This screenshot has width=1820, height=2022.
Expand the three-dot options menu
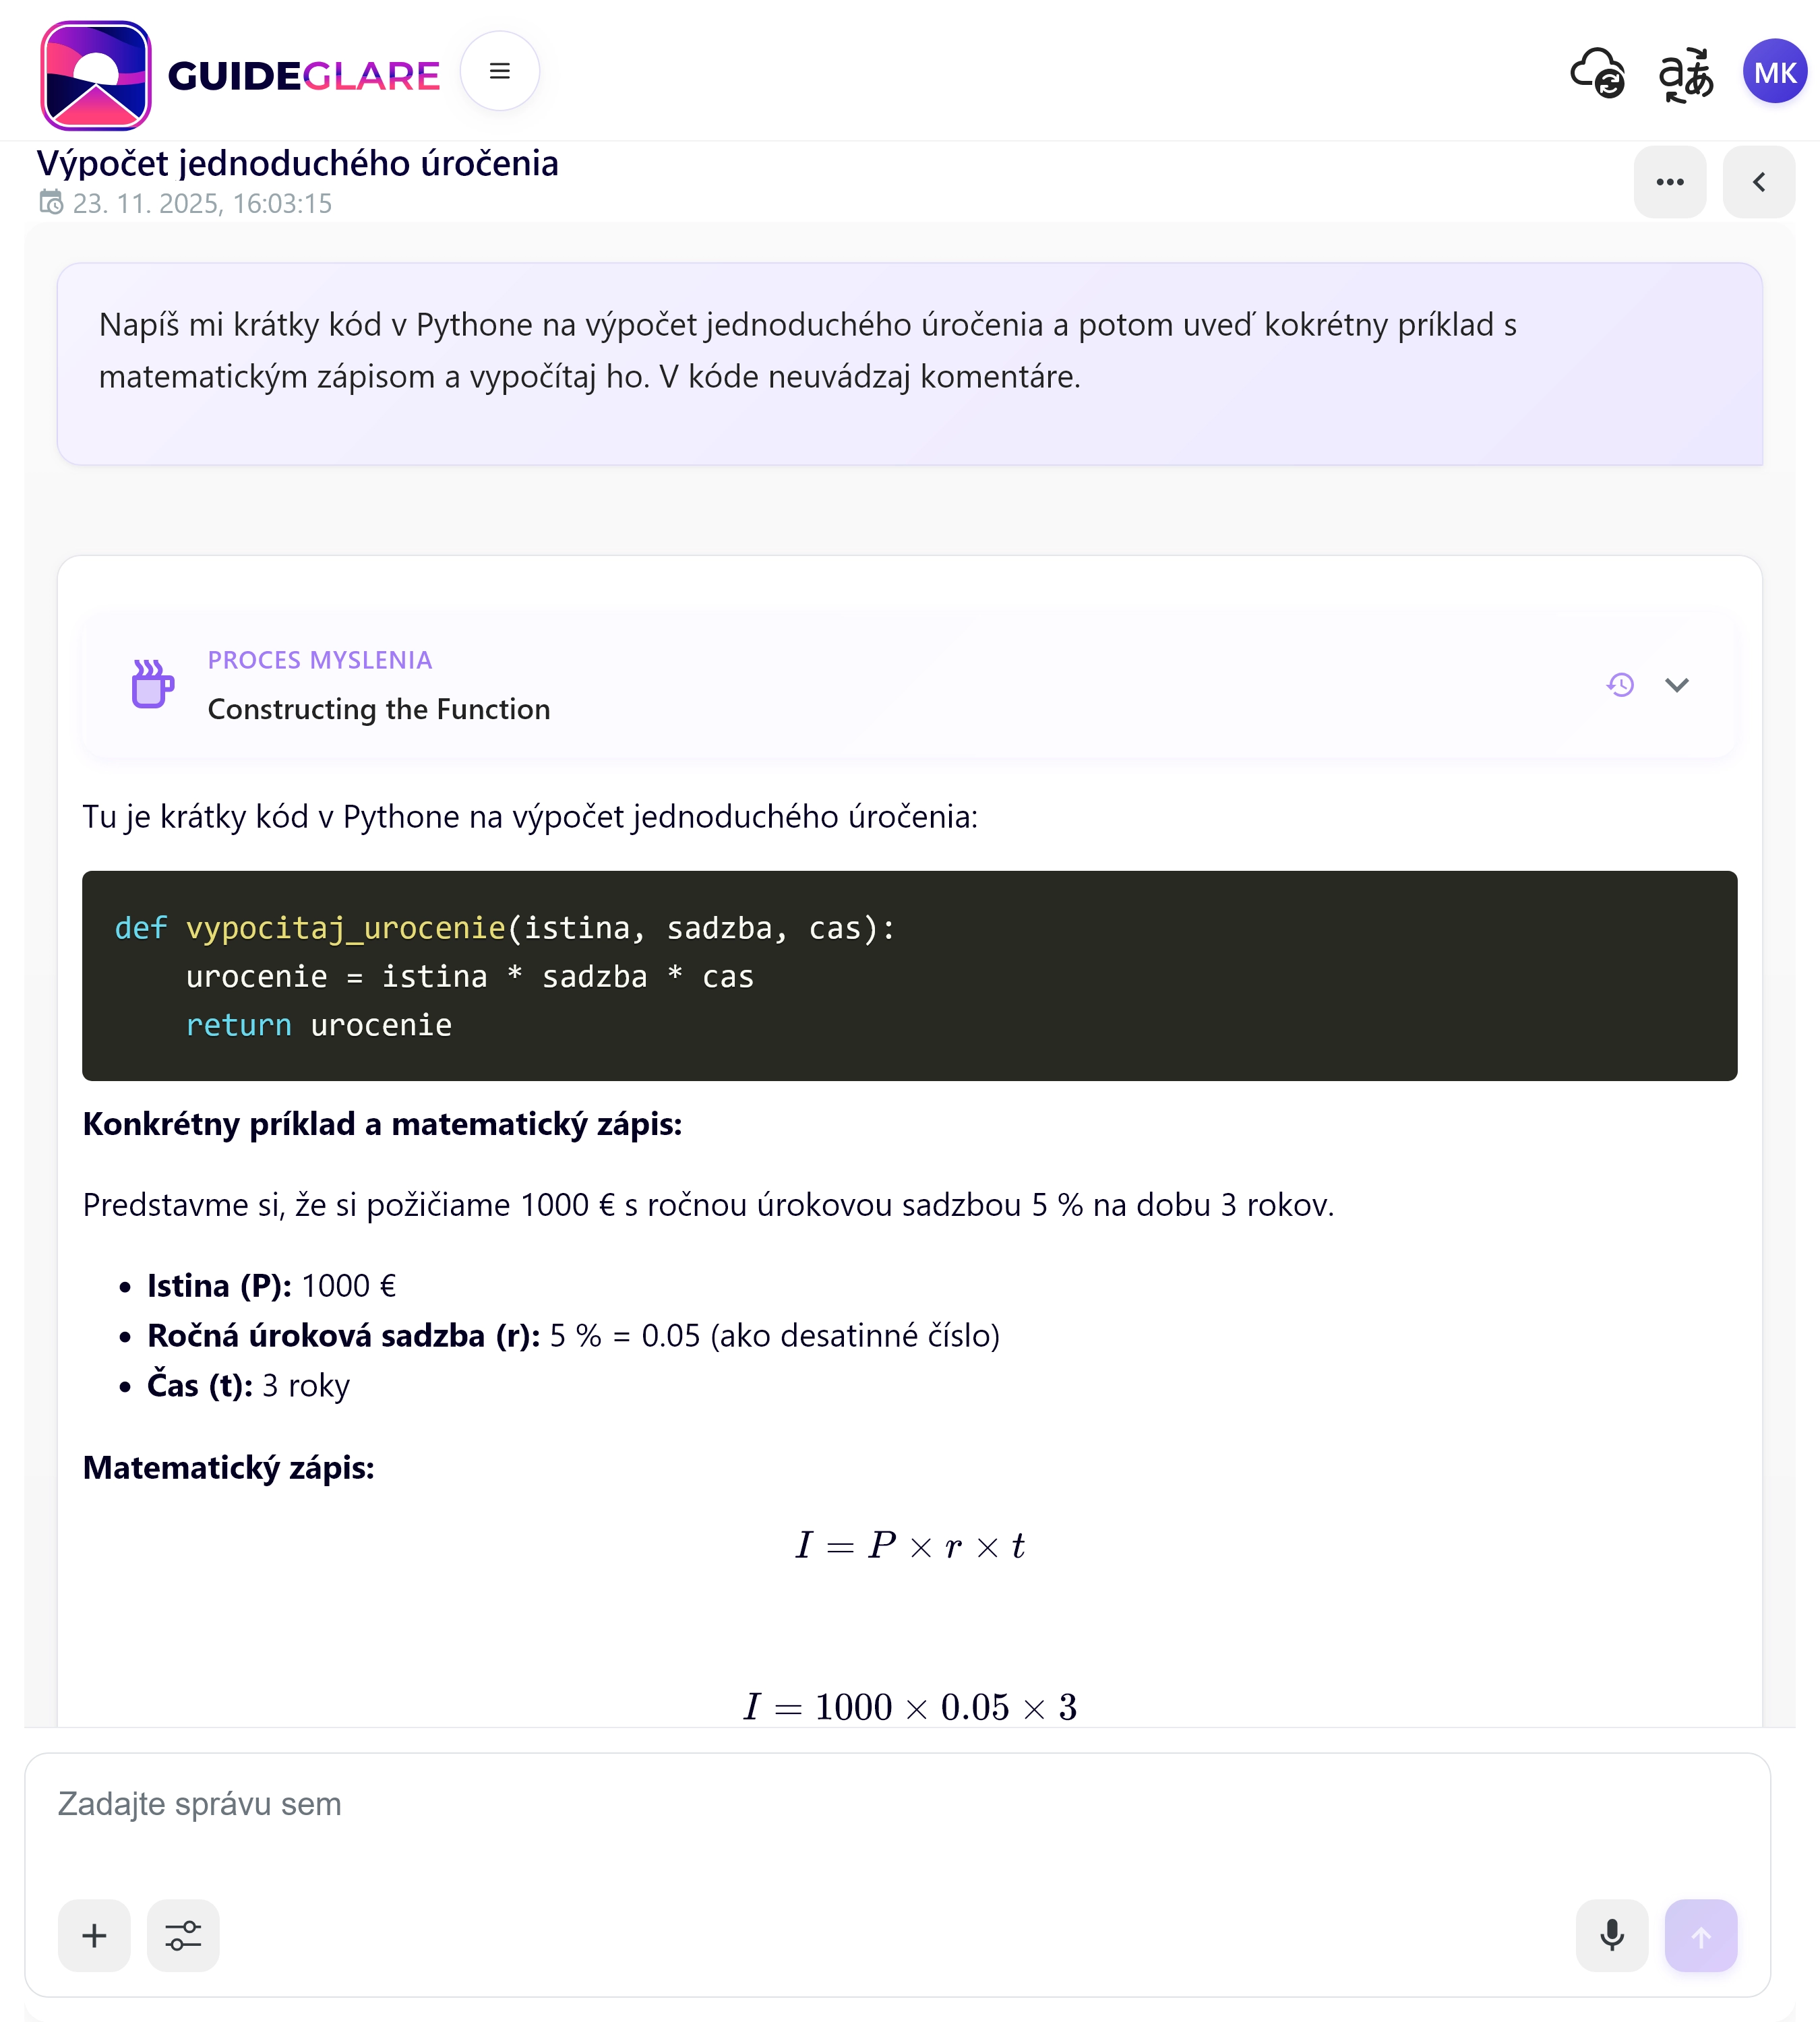[x=1670, y=181]
